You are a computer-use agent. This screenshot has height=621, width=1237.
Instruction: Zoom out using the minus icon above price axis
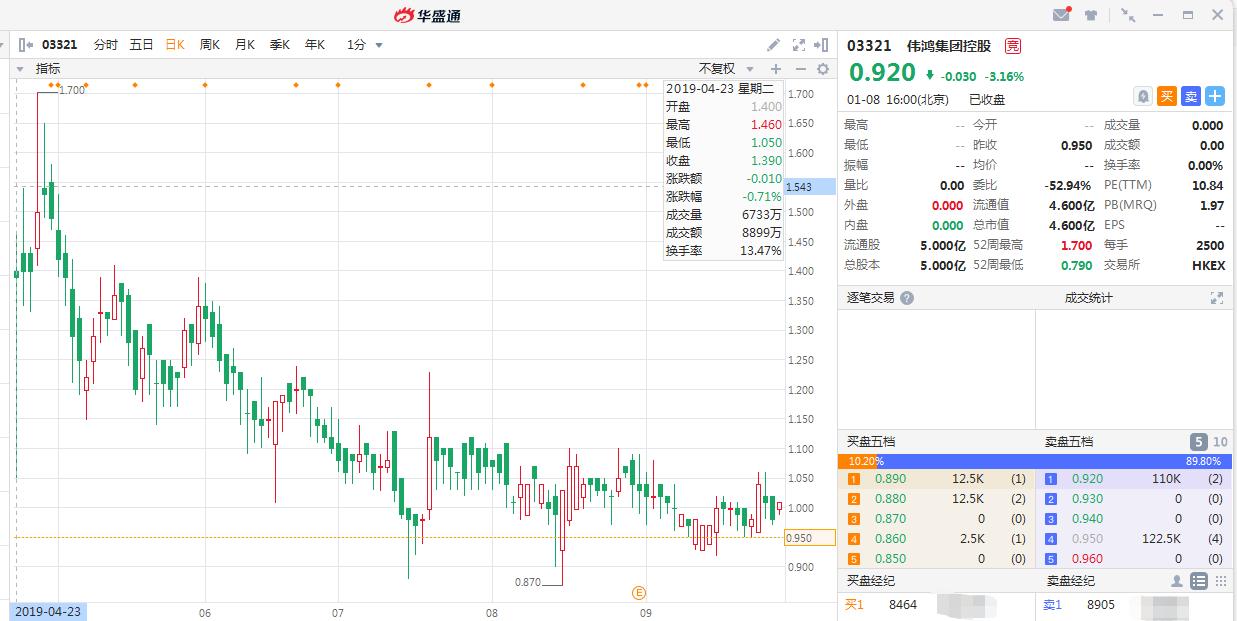click(800, 68)
